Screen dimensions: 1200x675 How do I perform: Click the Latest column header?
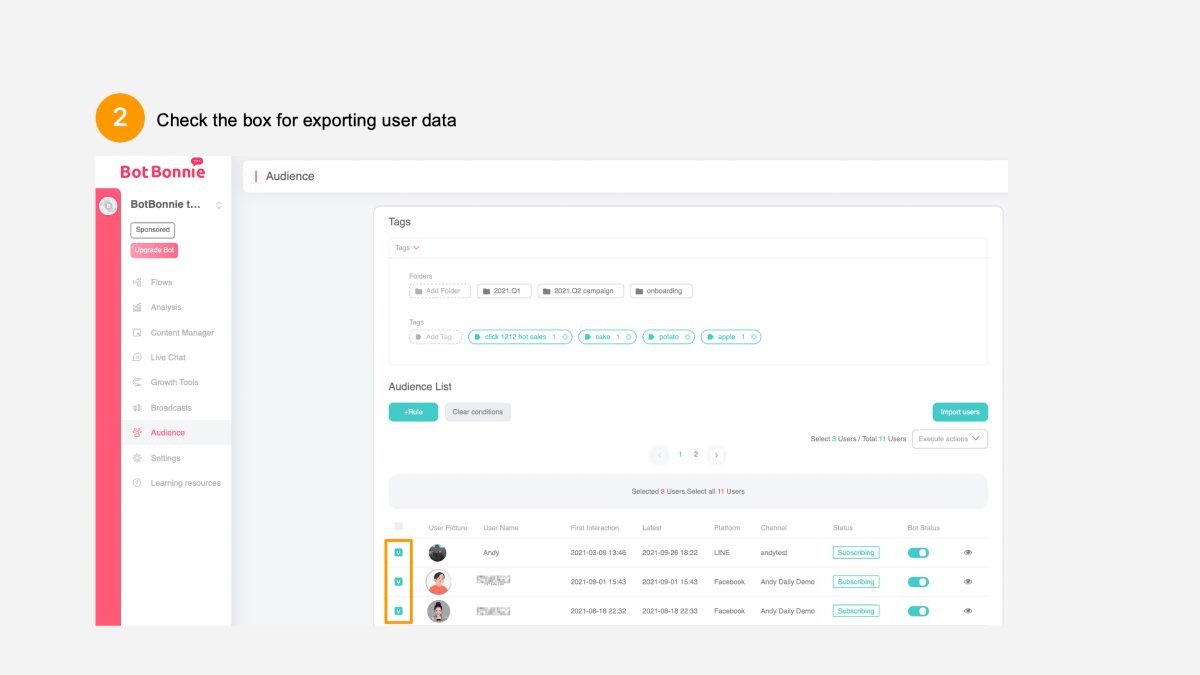click(652, 528)
